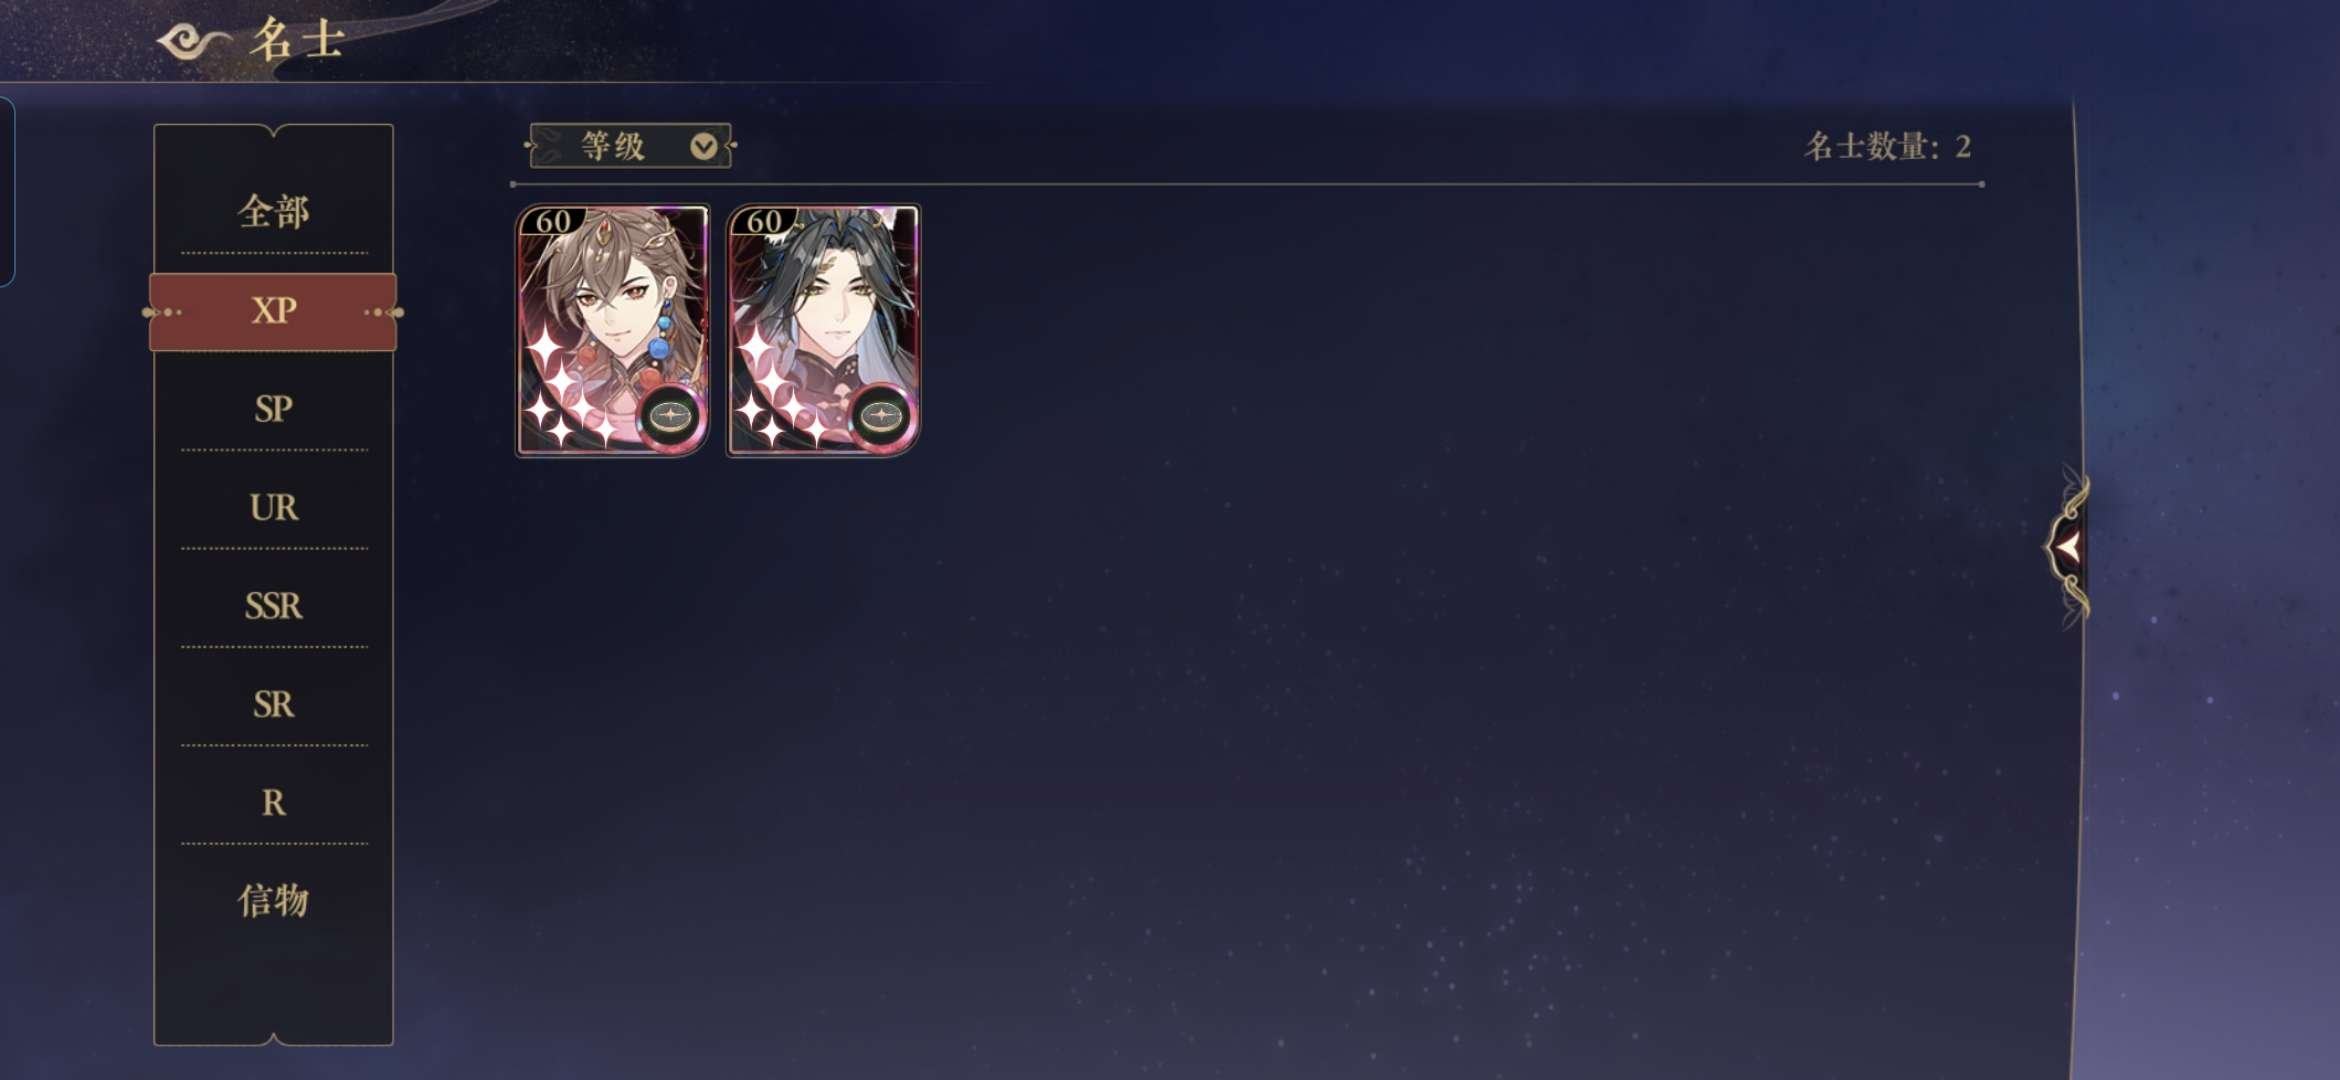
Task: Open the black-haired character card
Action: [x=823, y=331]
